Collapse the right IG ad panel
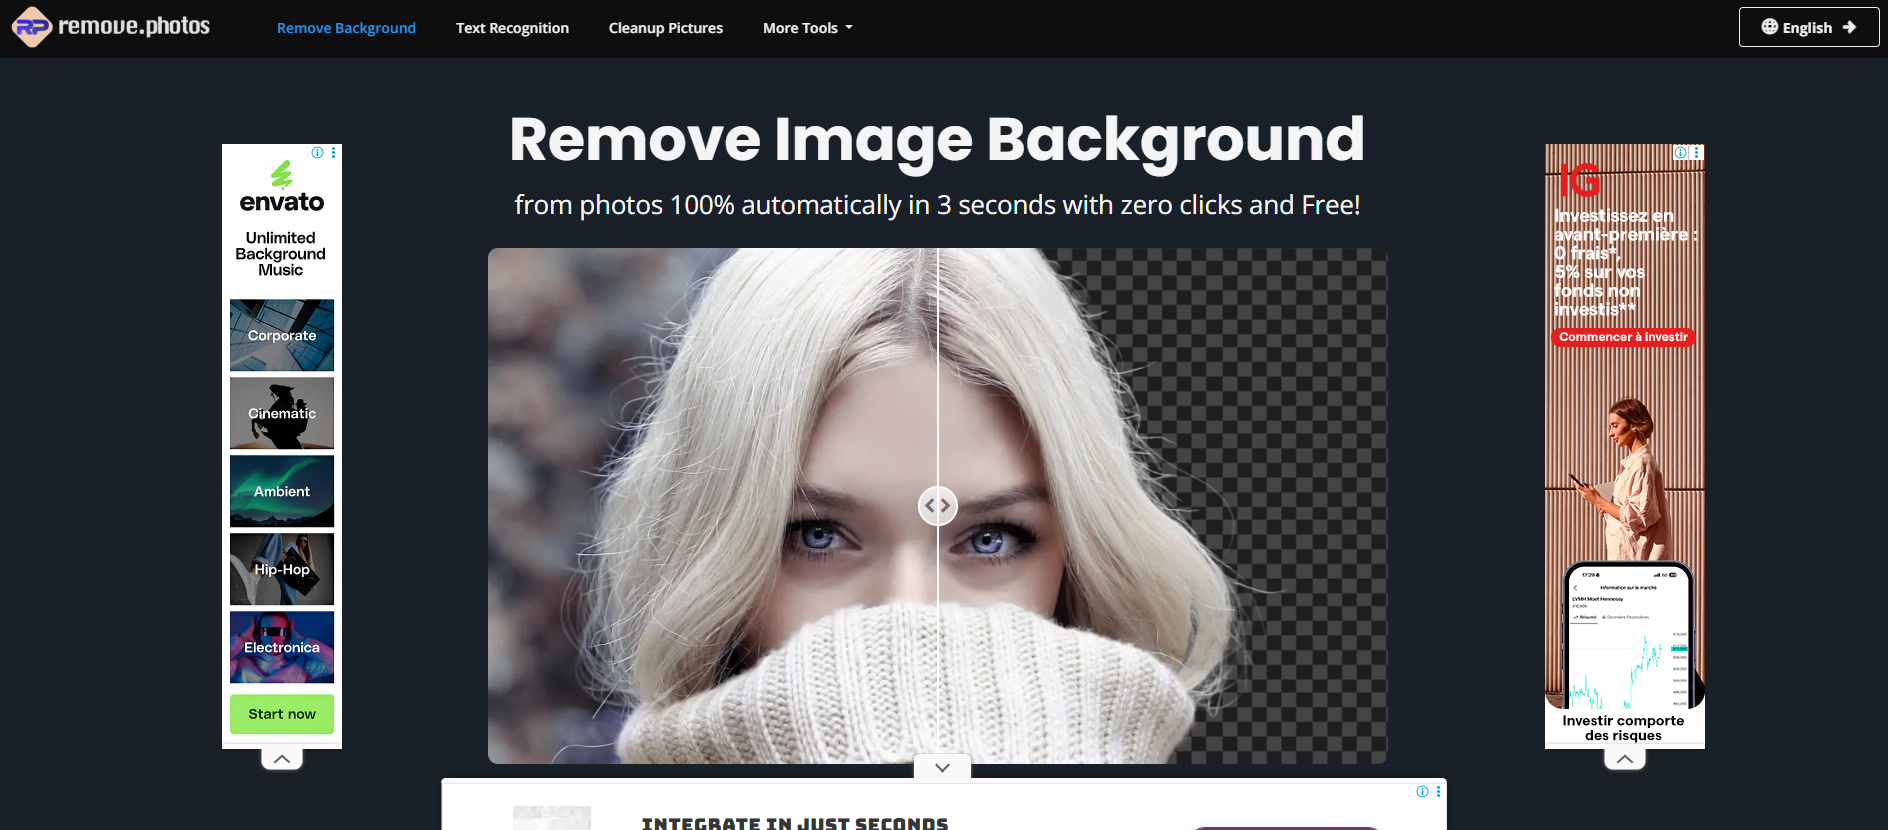The width and height of the screenshot is (1888, 830). 1625,759
